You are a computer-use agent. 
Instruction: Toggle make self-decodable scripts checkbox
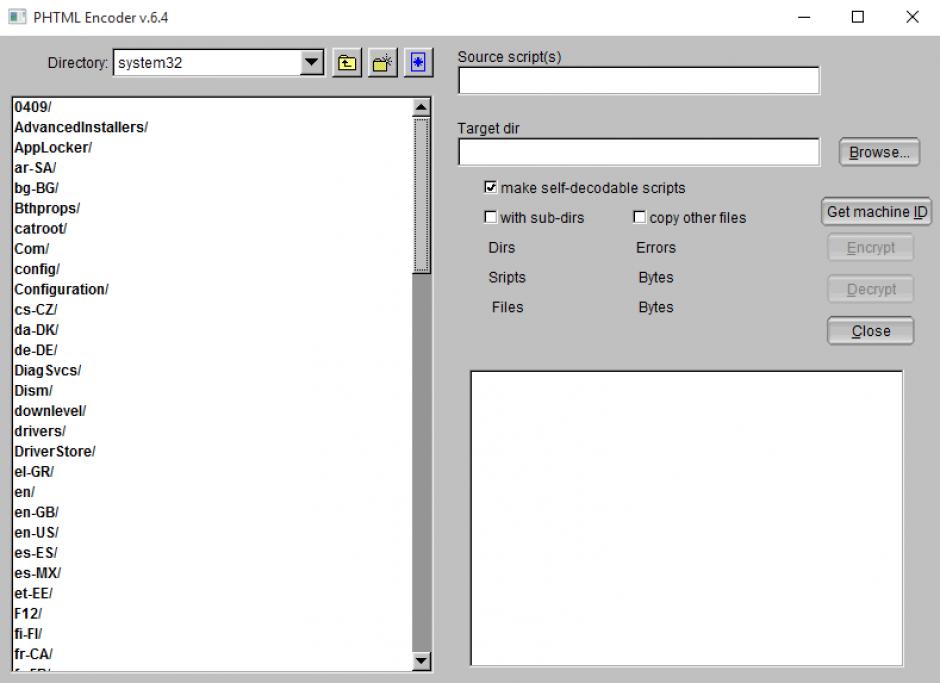491,187
